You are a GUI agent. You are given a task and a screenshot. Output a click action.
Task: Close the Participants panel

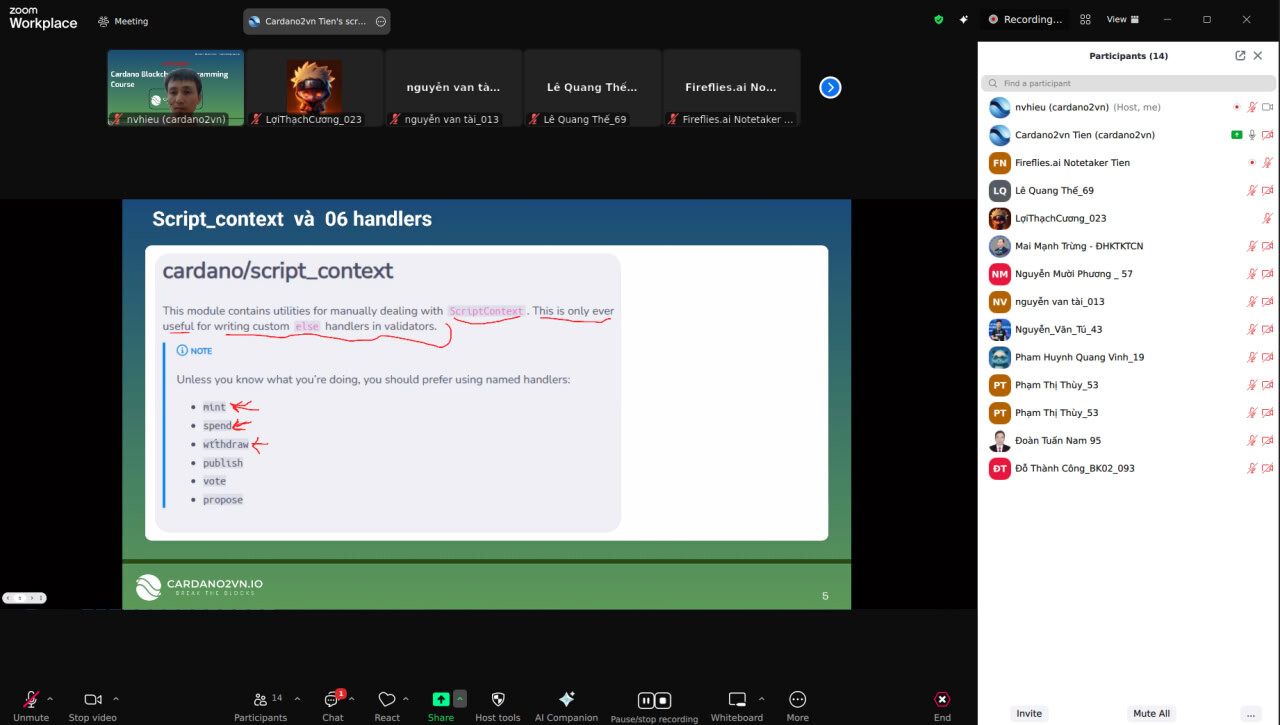pos(1258,56)
